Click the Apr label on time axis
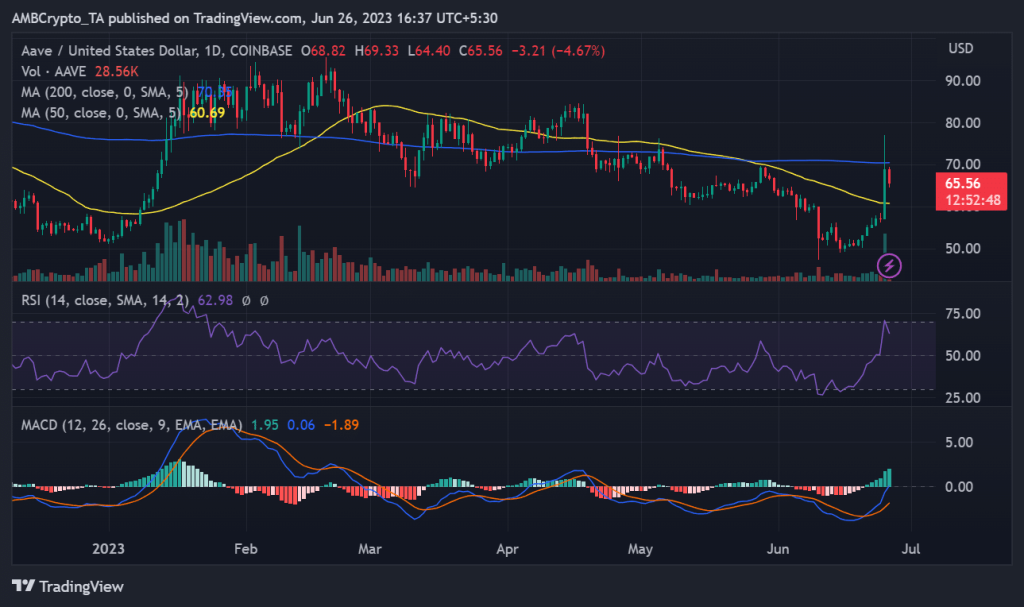 [x=509, y=549]
